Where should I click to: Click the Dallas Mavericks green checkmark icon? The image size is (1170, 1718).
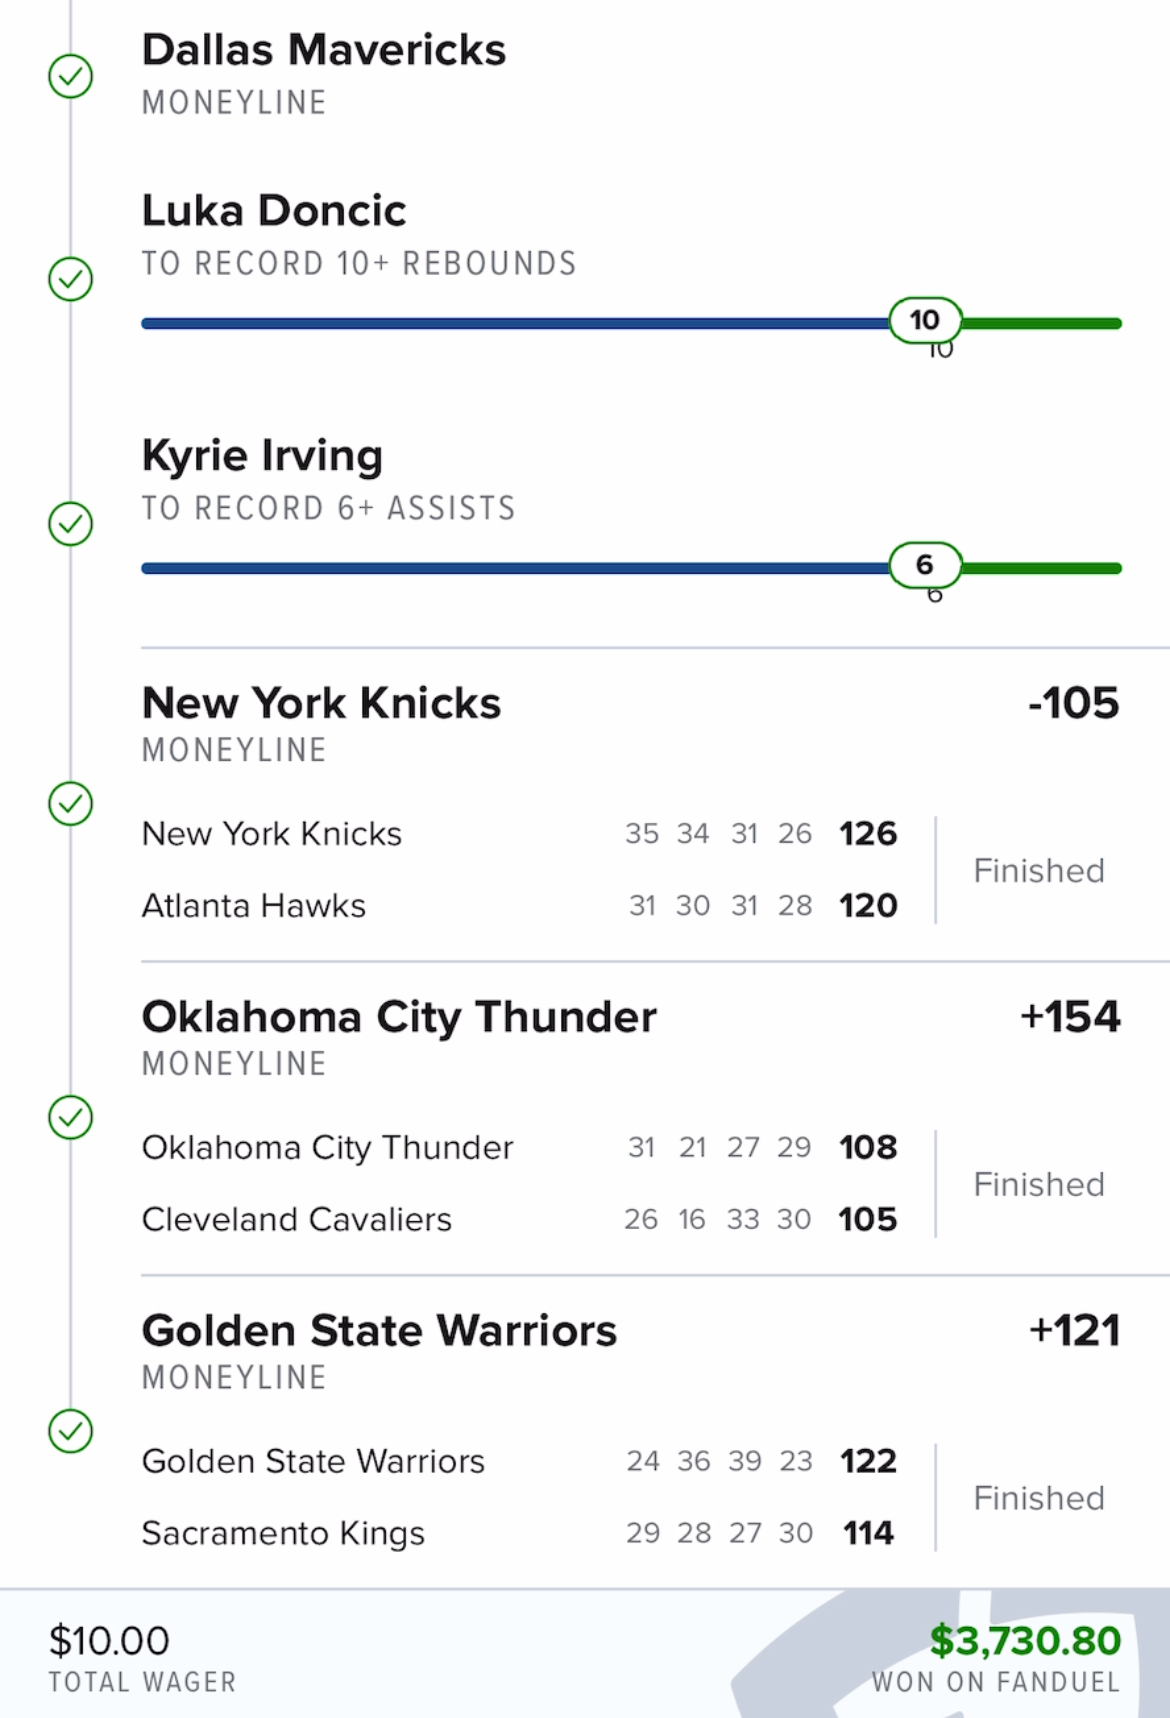[71, 76]
